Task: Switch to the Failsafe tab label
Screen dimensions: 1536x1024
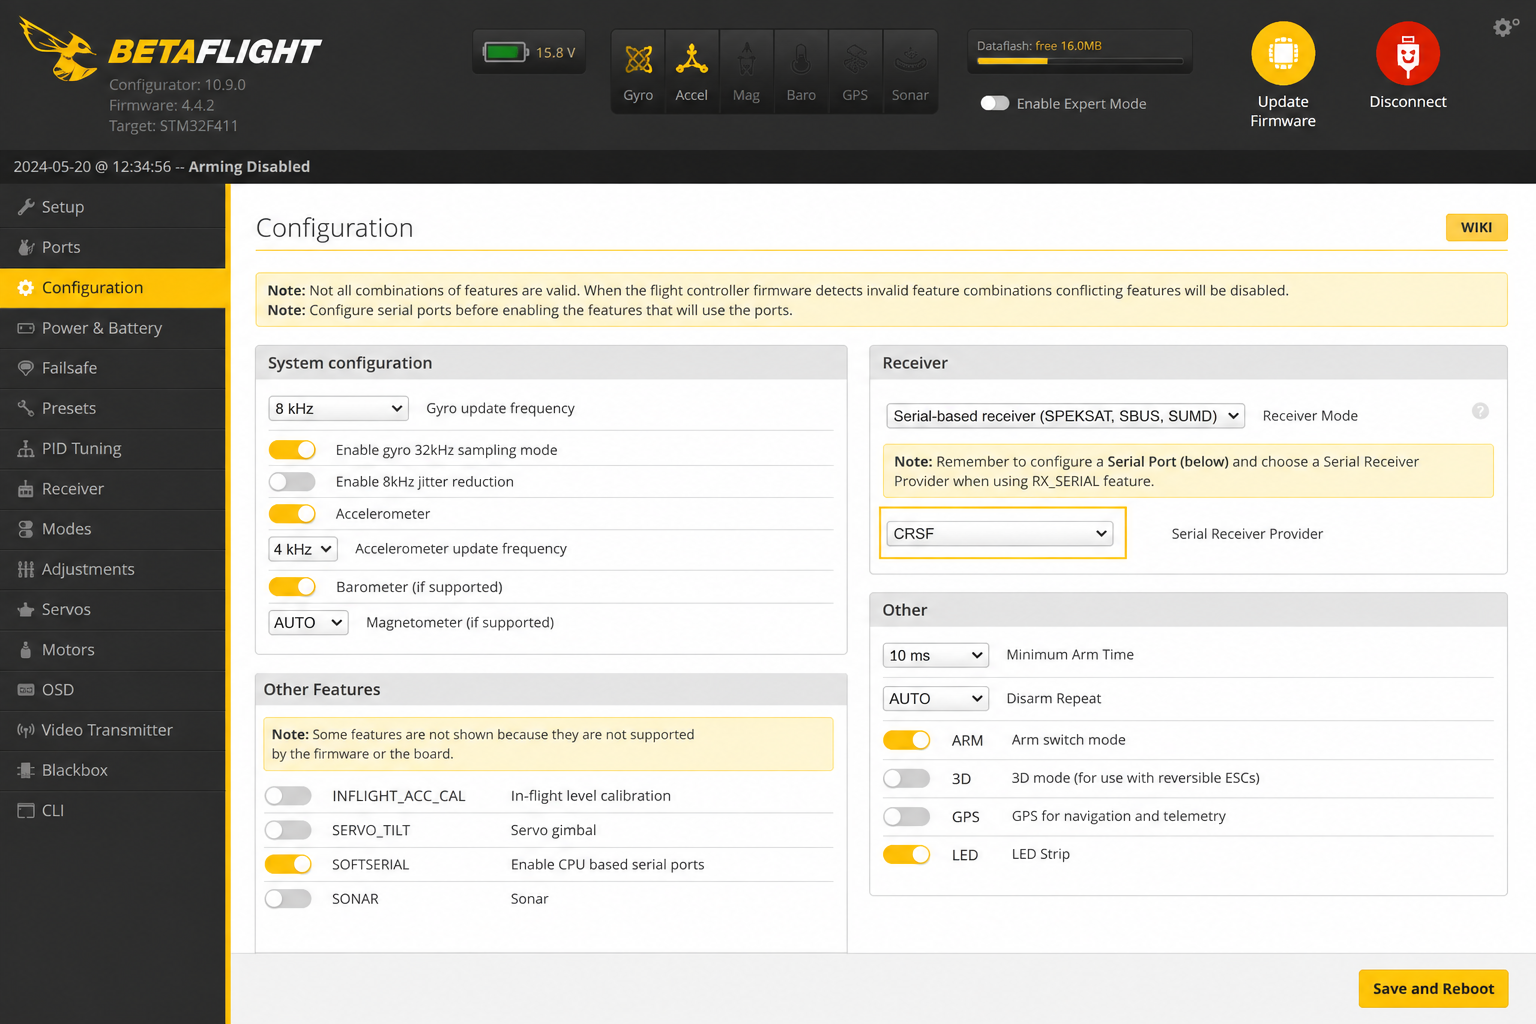Action: coord(69,368)
